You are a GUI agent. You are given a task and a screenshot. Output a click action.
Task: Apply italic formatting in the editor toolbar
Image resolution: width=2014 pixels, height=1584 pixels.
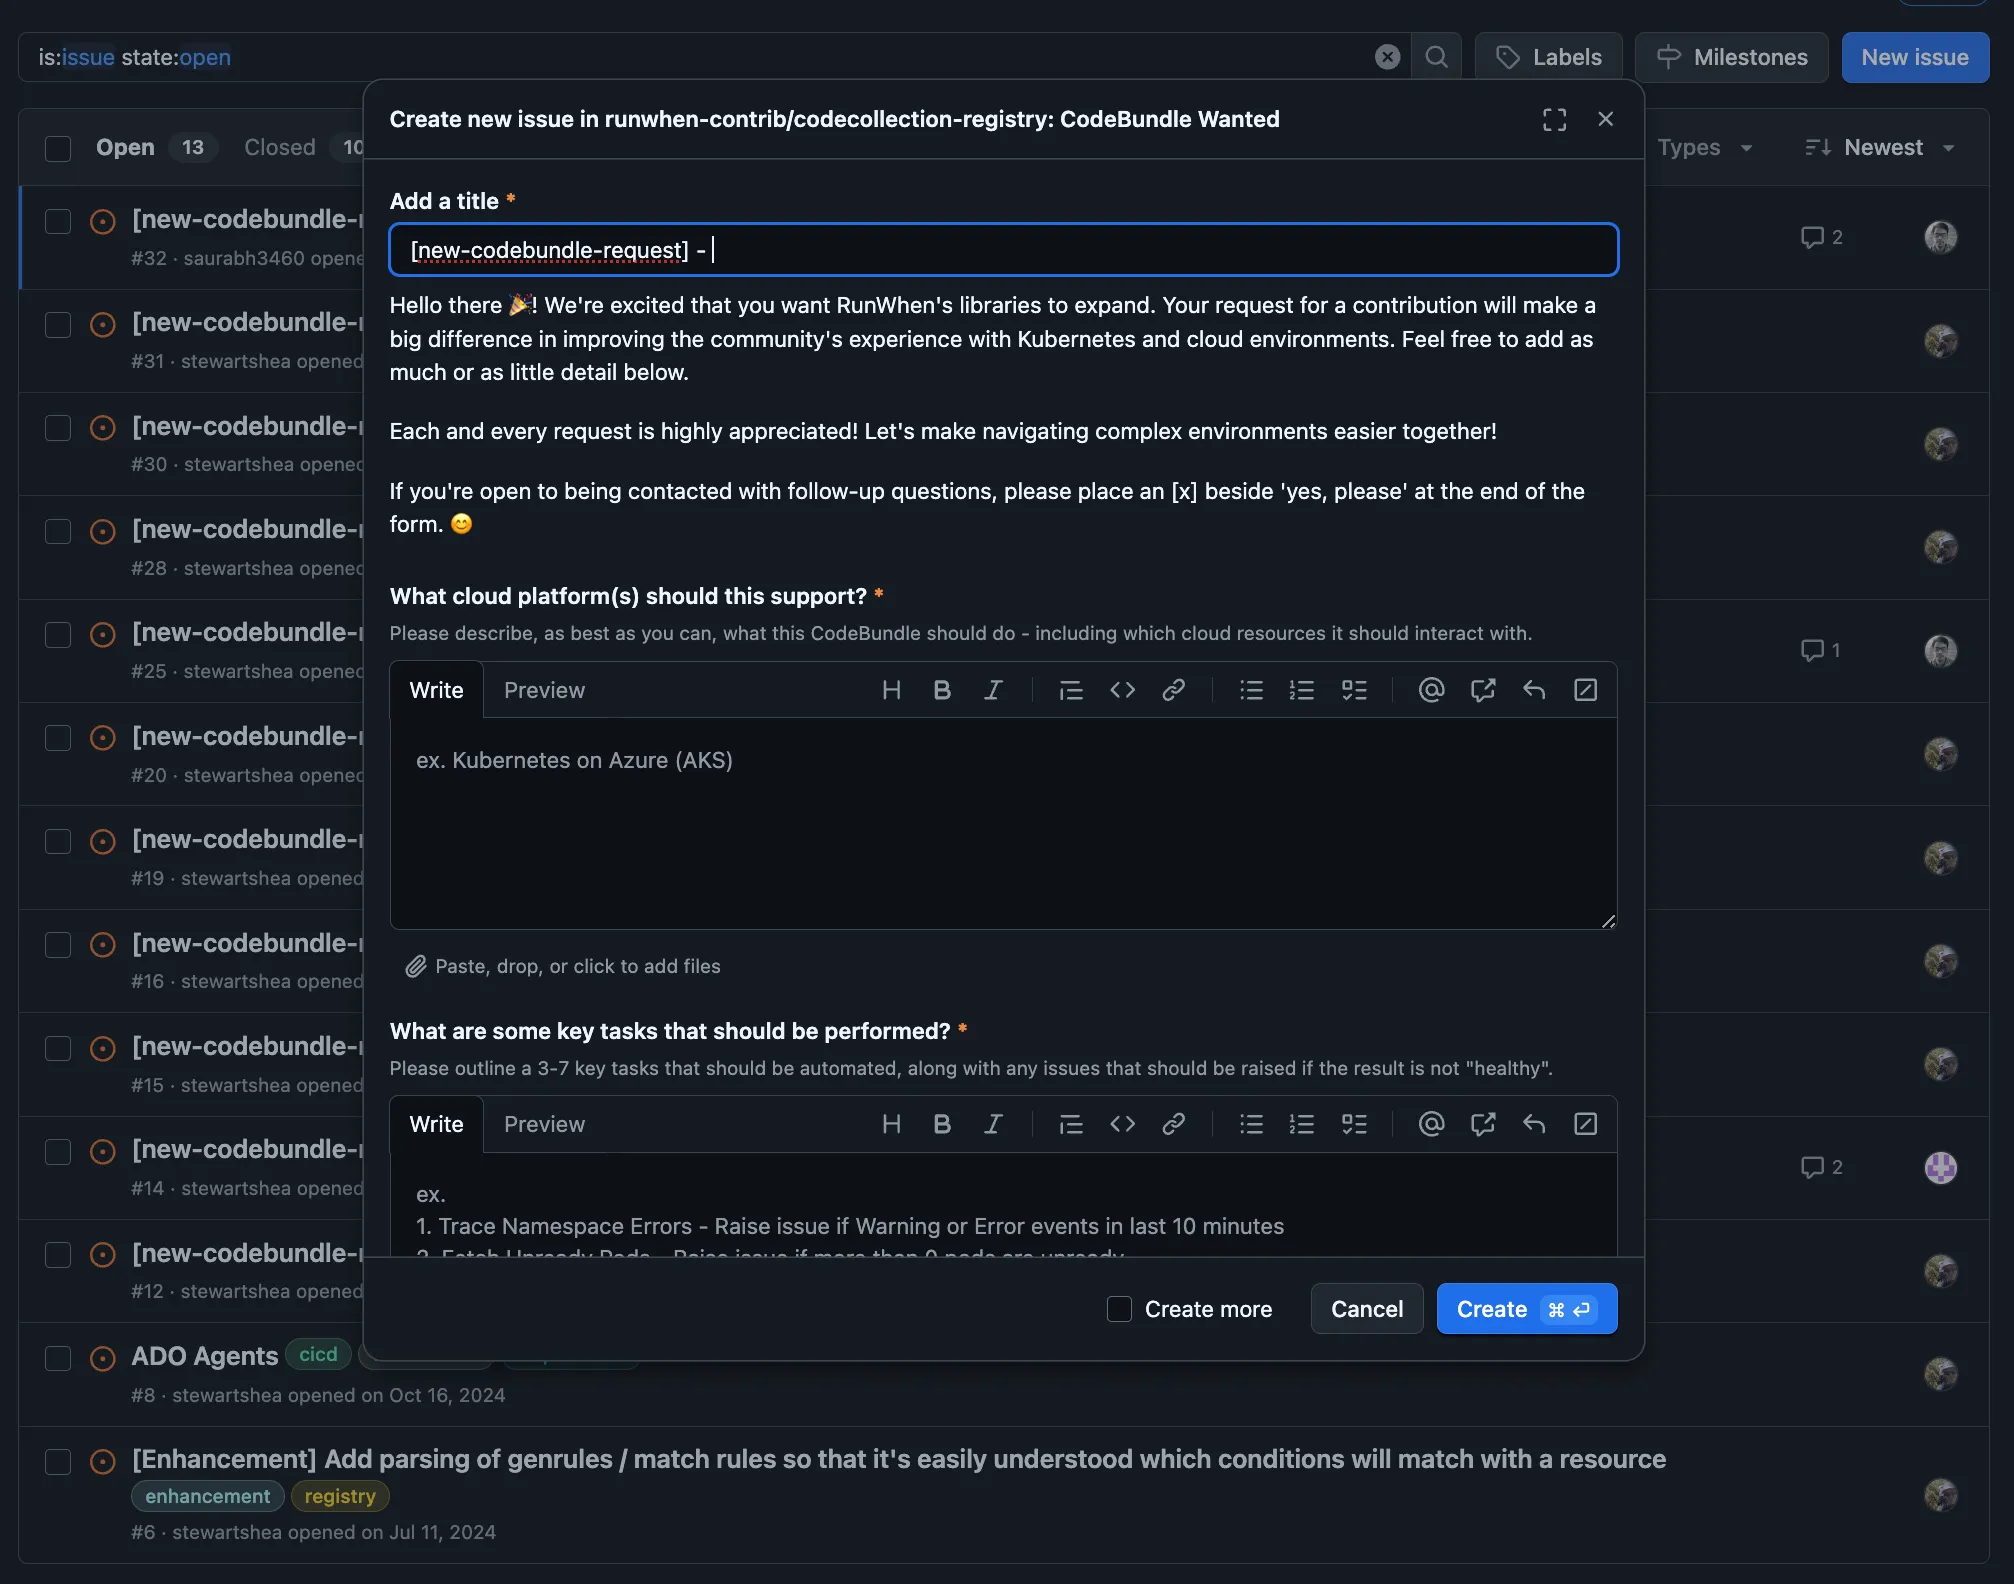coord(994,690)
